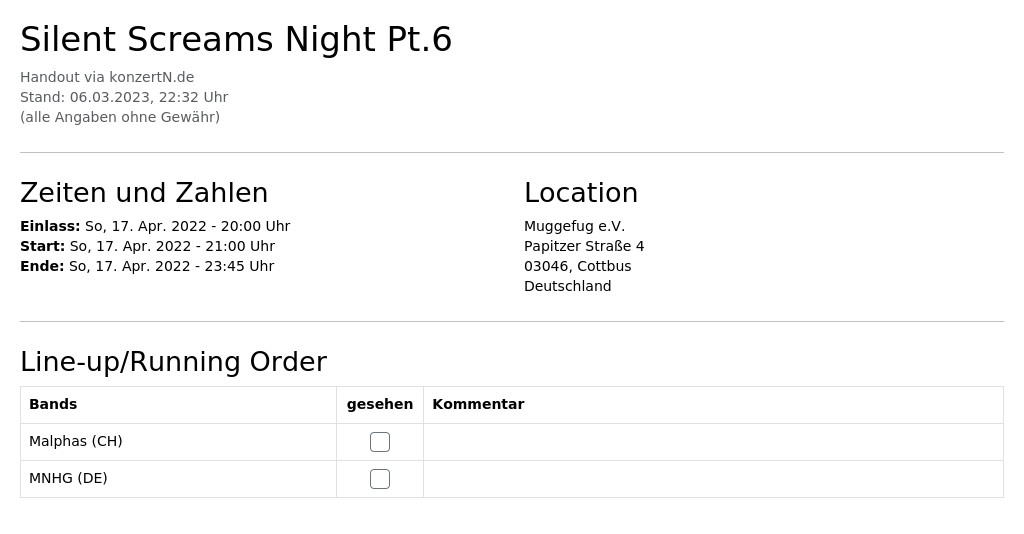Select the gesehen column header
This screenshot has width=1024, height=534.
tap(379, 404)
